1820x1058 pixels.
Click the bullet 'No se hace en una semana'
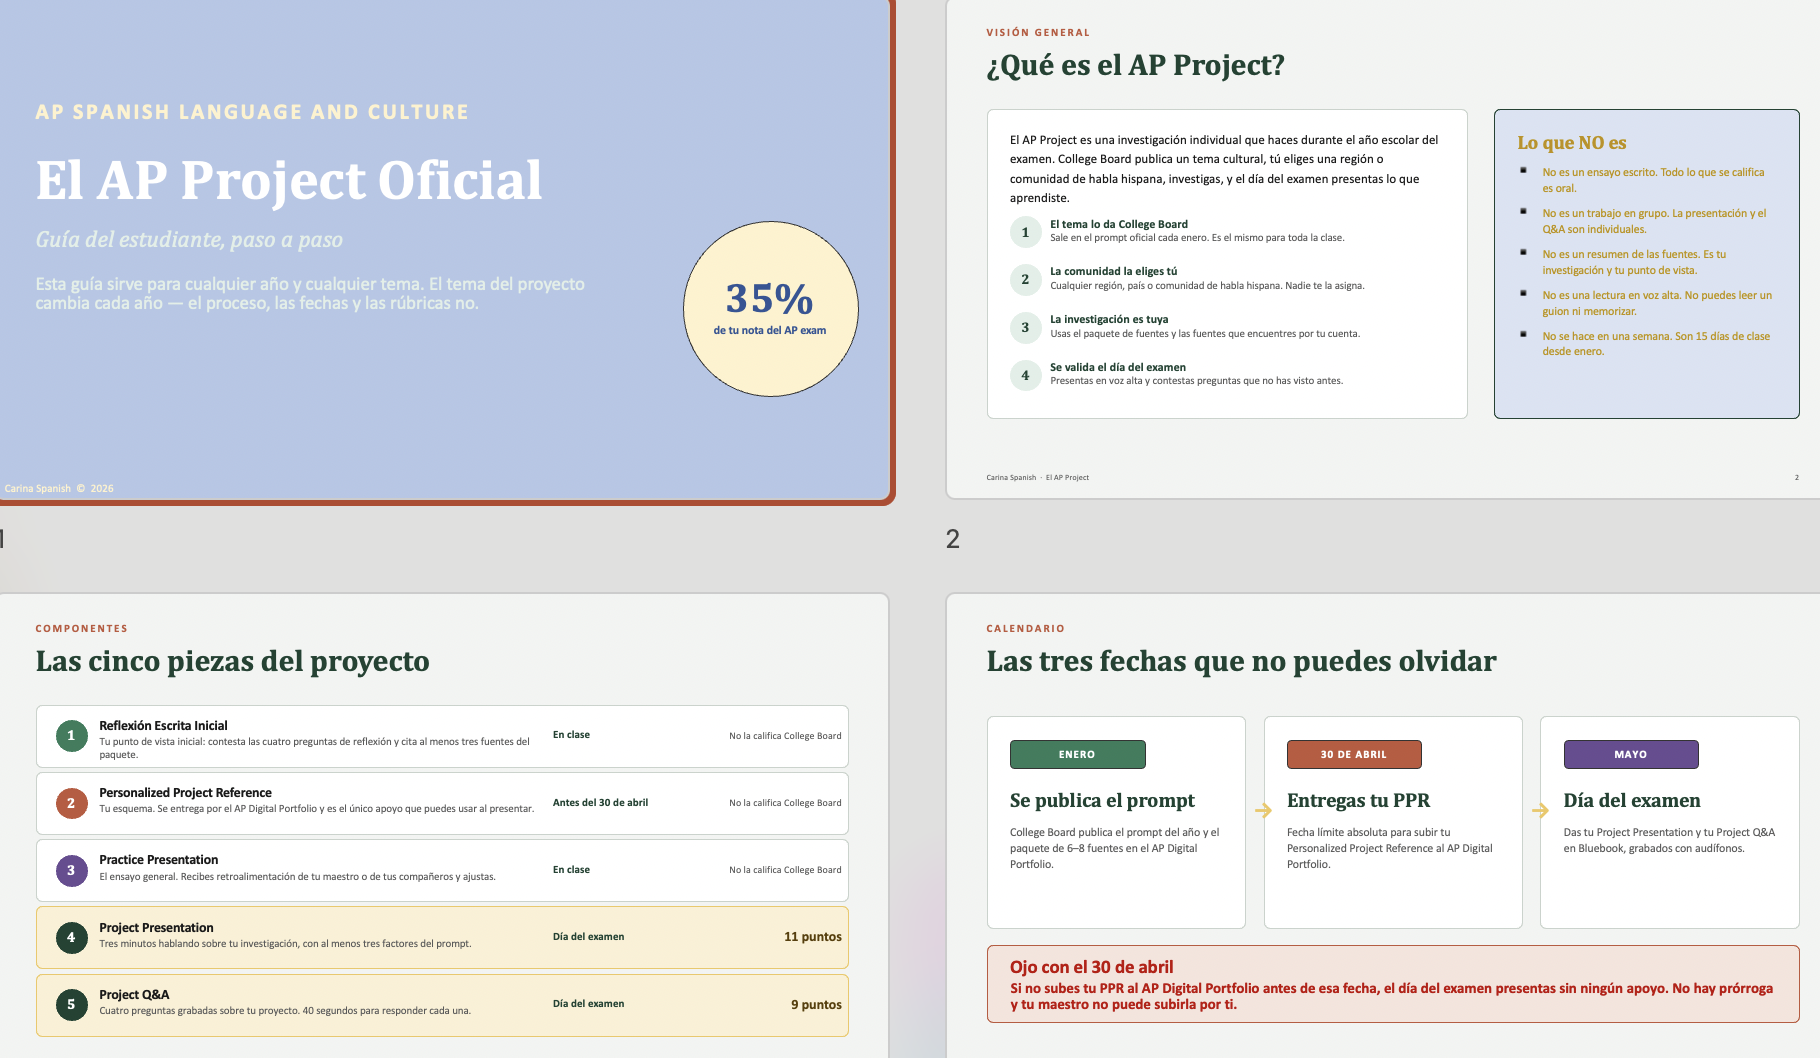click(1656, 344)
